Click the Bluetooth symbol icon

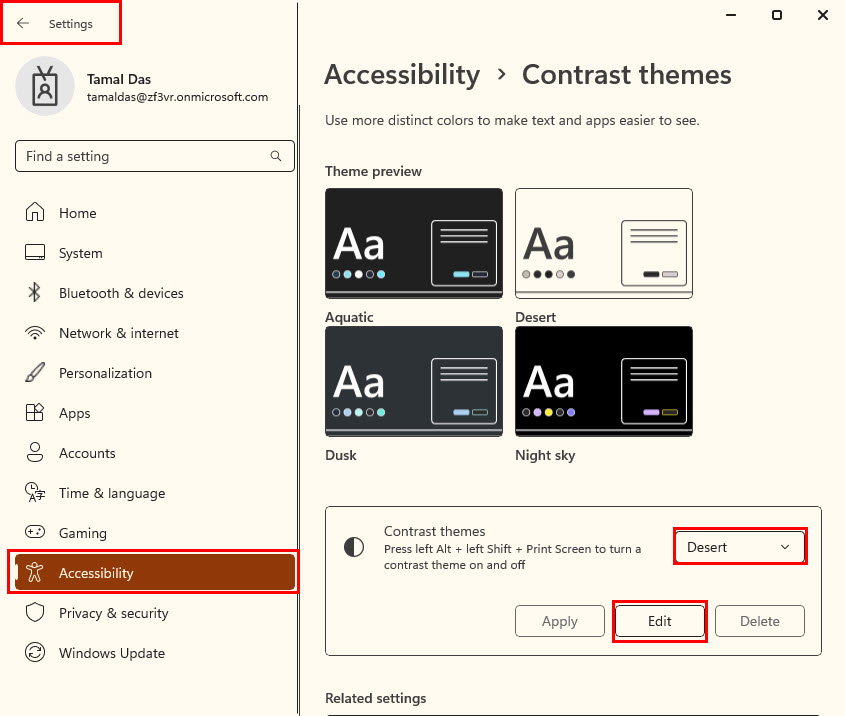(34, 292)
